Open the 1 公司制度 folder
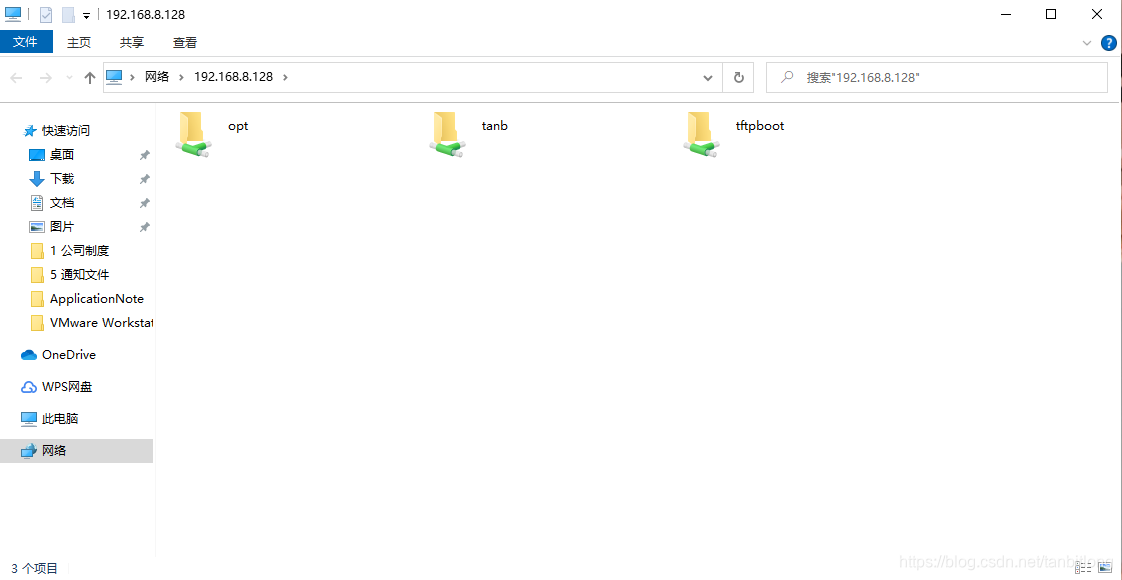Viewport: 1122px width, 580px height. coord(79,250)
